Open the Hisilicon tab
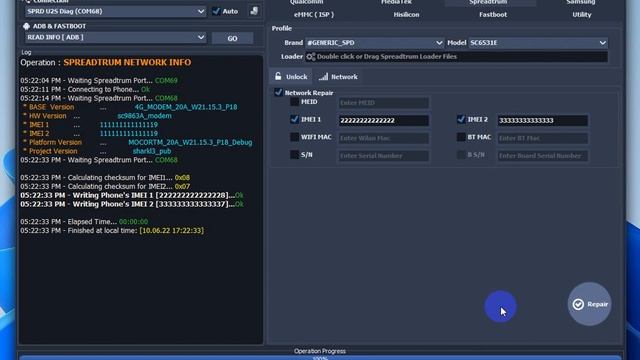 406,15
